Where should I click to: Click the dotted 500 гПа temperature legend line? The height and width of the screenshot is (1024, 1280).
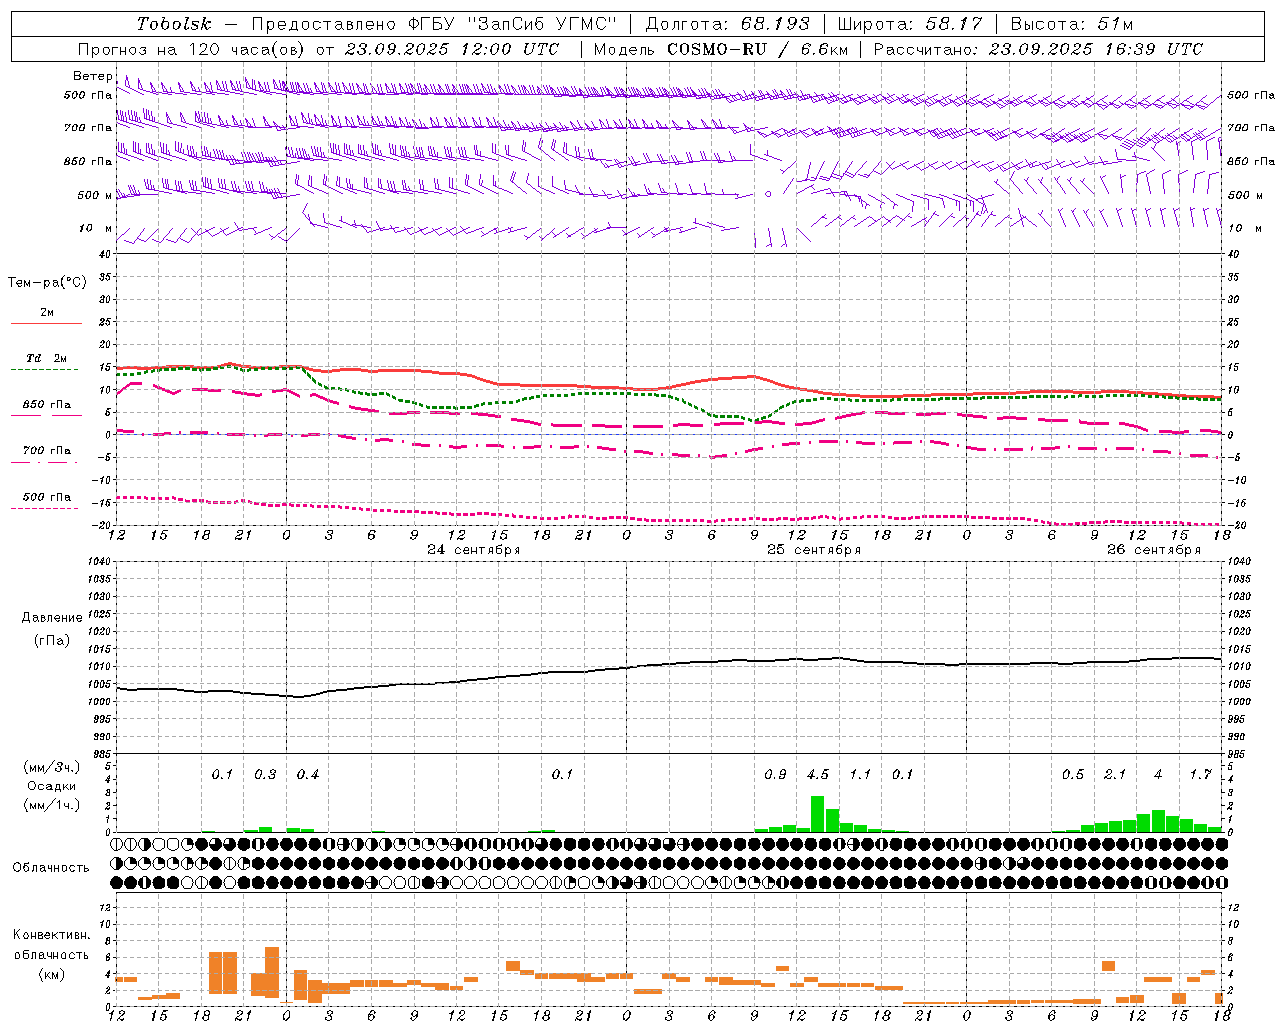point(44,509)
